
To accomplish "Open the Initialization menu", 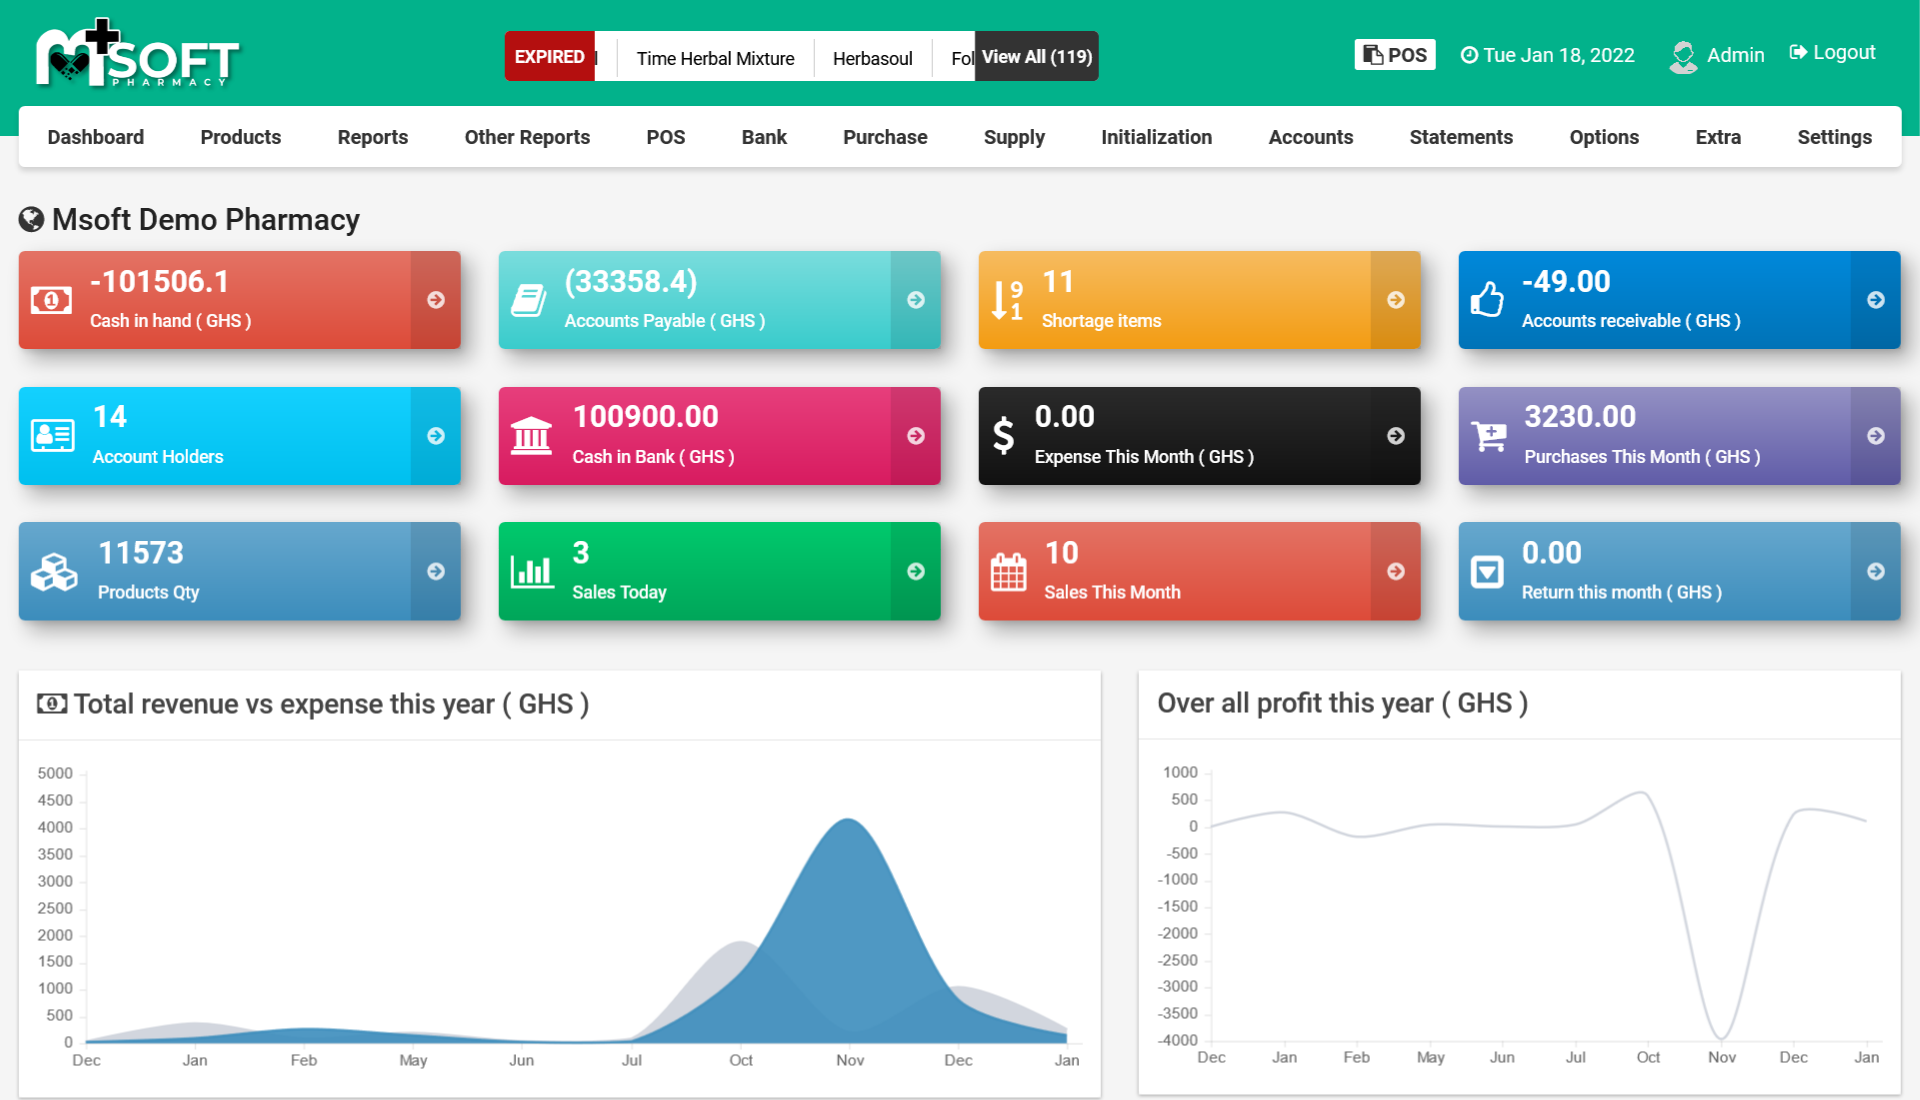I will [x=1157, y=137].
